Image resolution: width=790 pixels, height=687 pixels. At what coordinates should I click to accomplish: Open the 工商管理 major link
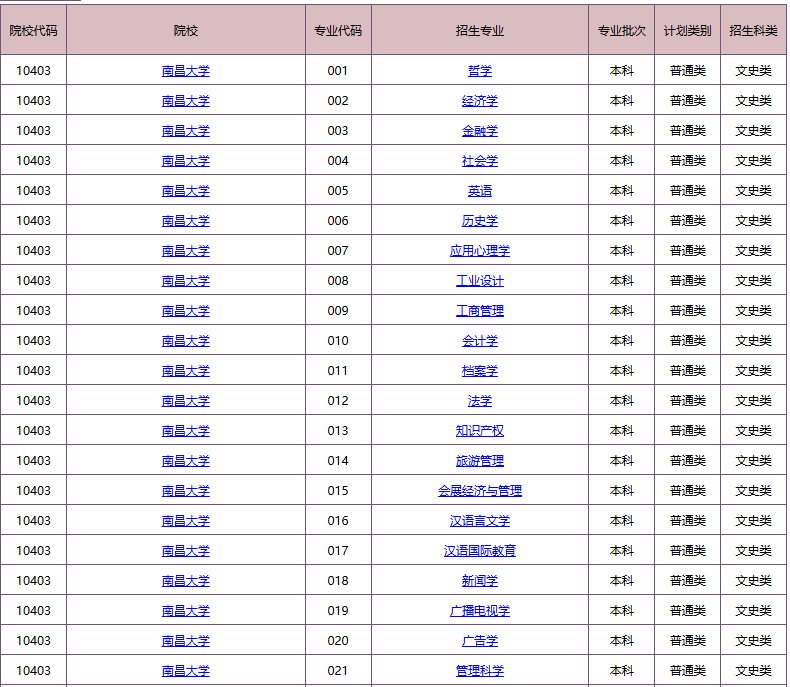(480, 311)
